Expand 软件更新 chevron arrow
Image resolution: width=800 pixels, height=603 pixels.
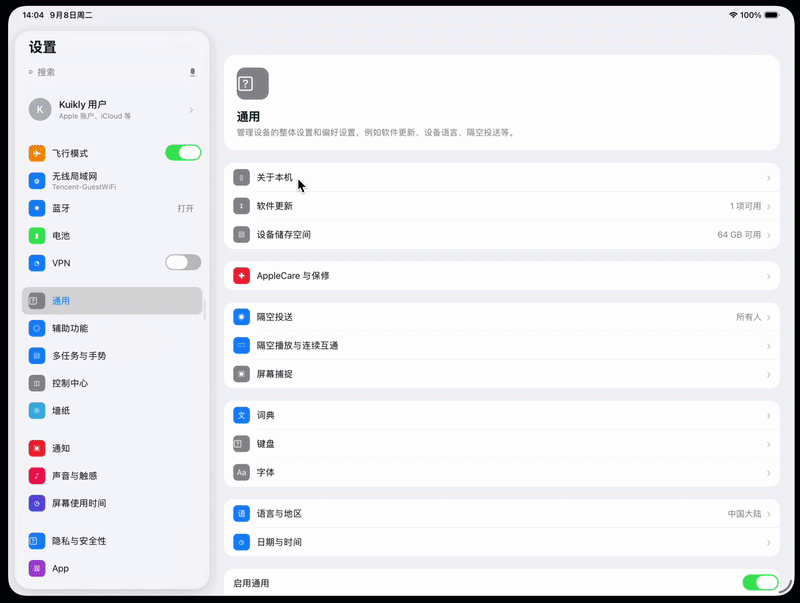click(x=768, y=207)
